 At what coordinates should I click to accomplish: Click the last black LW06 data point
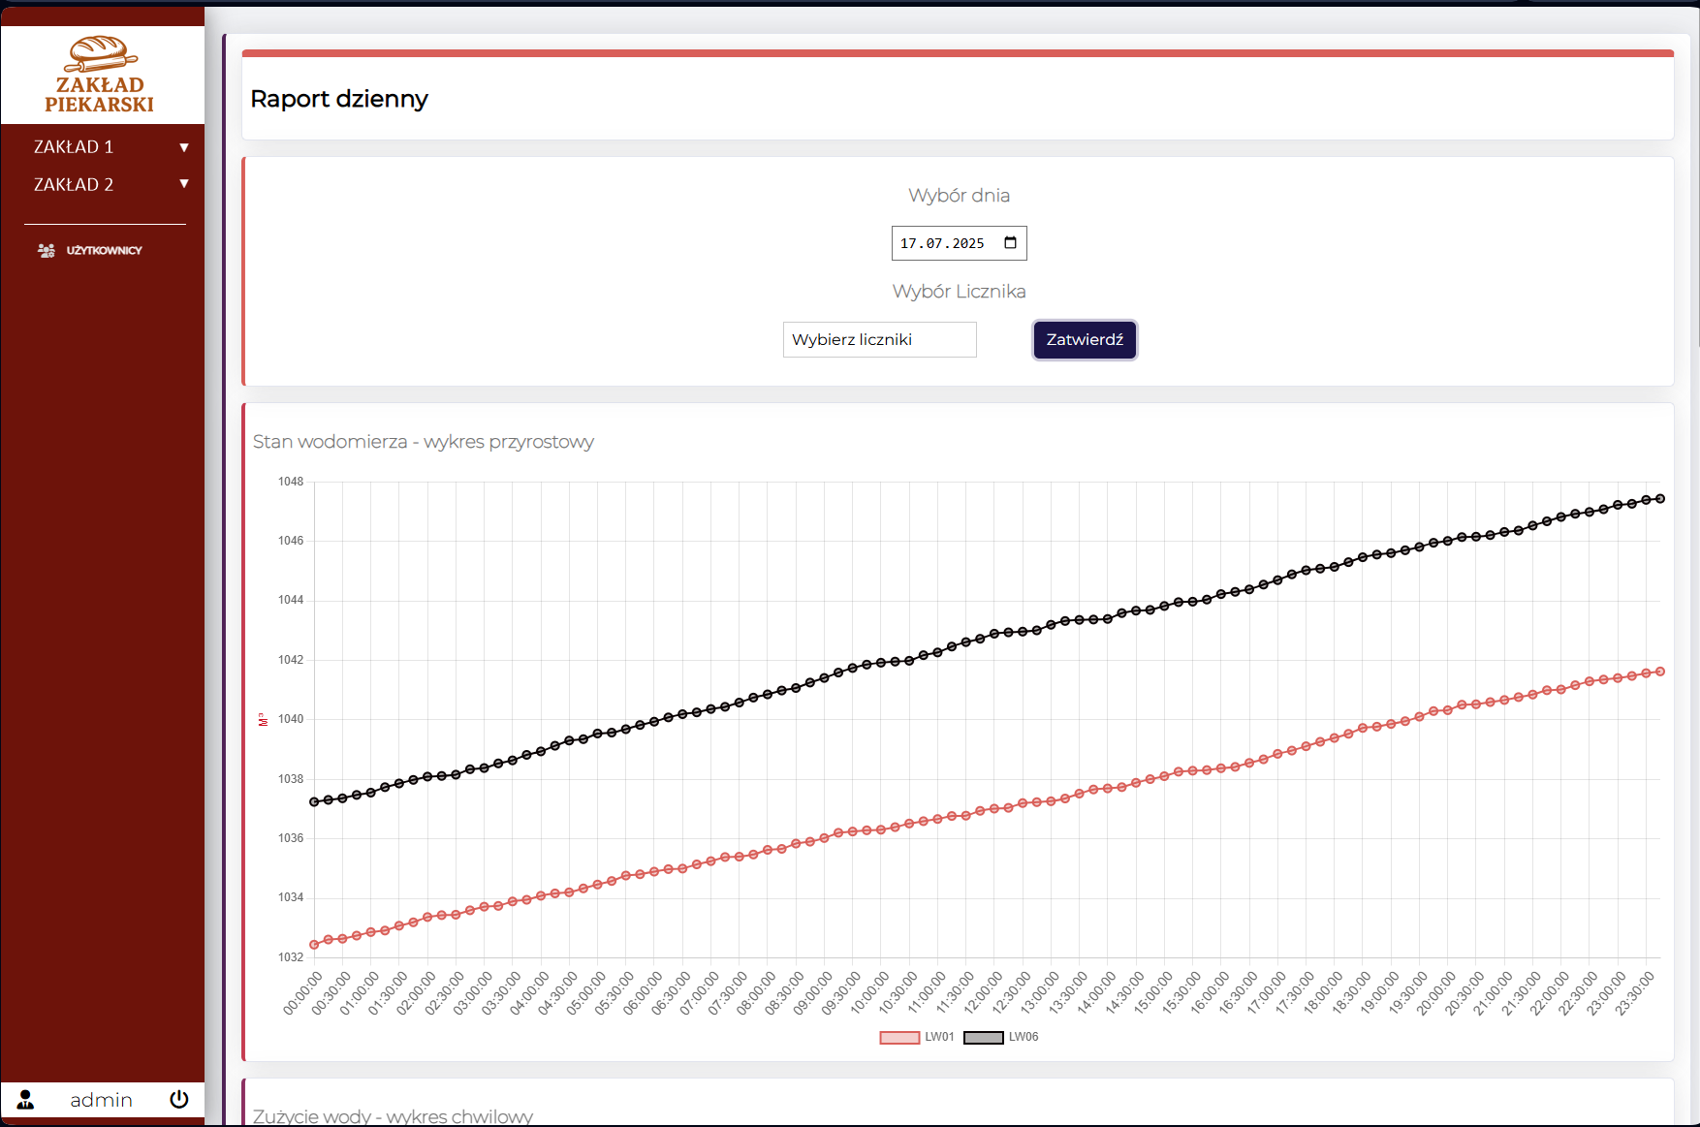tap(1661, 498)
